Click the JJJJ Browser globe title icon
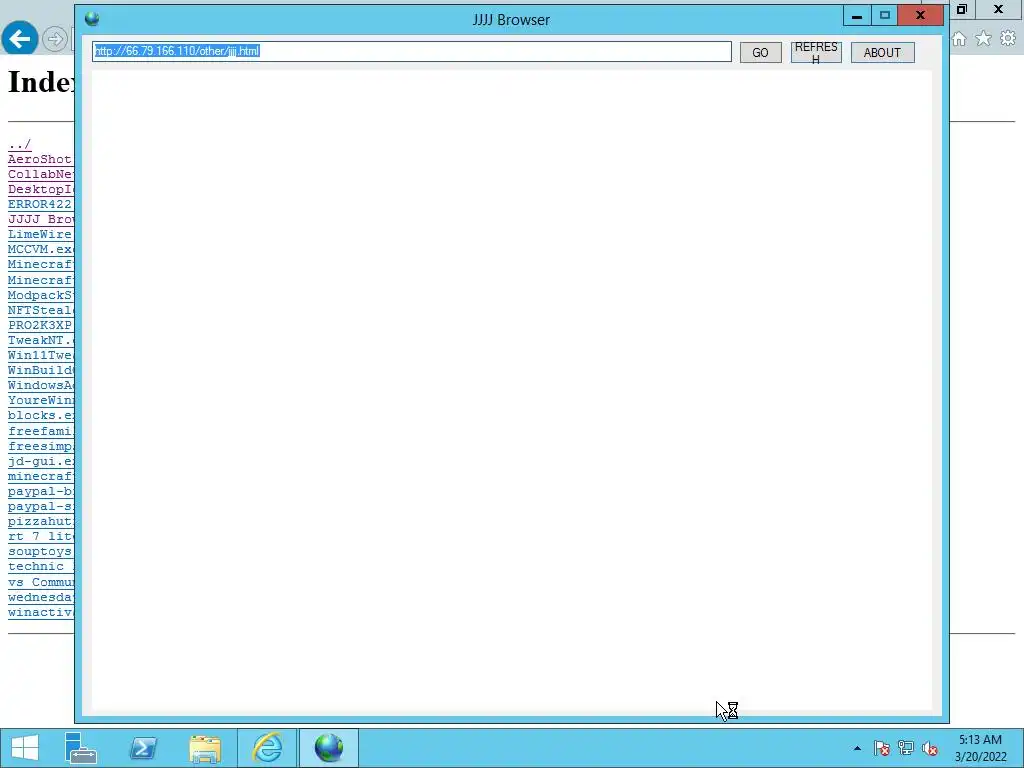This screenshot has height=768, width=1024. click(x=92, y=18)
